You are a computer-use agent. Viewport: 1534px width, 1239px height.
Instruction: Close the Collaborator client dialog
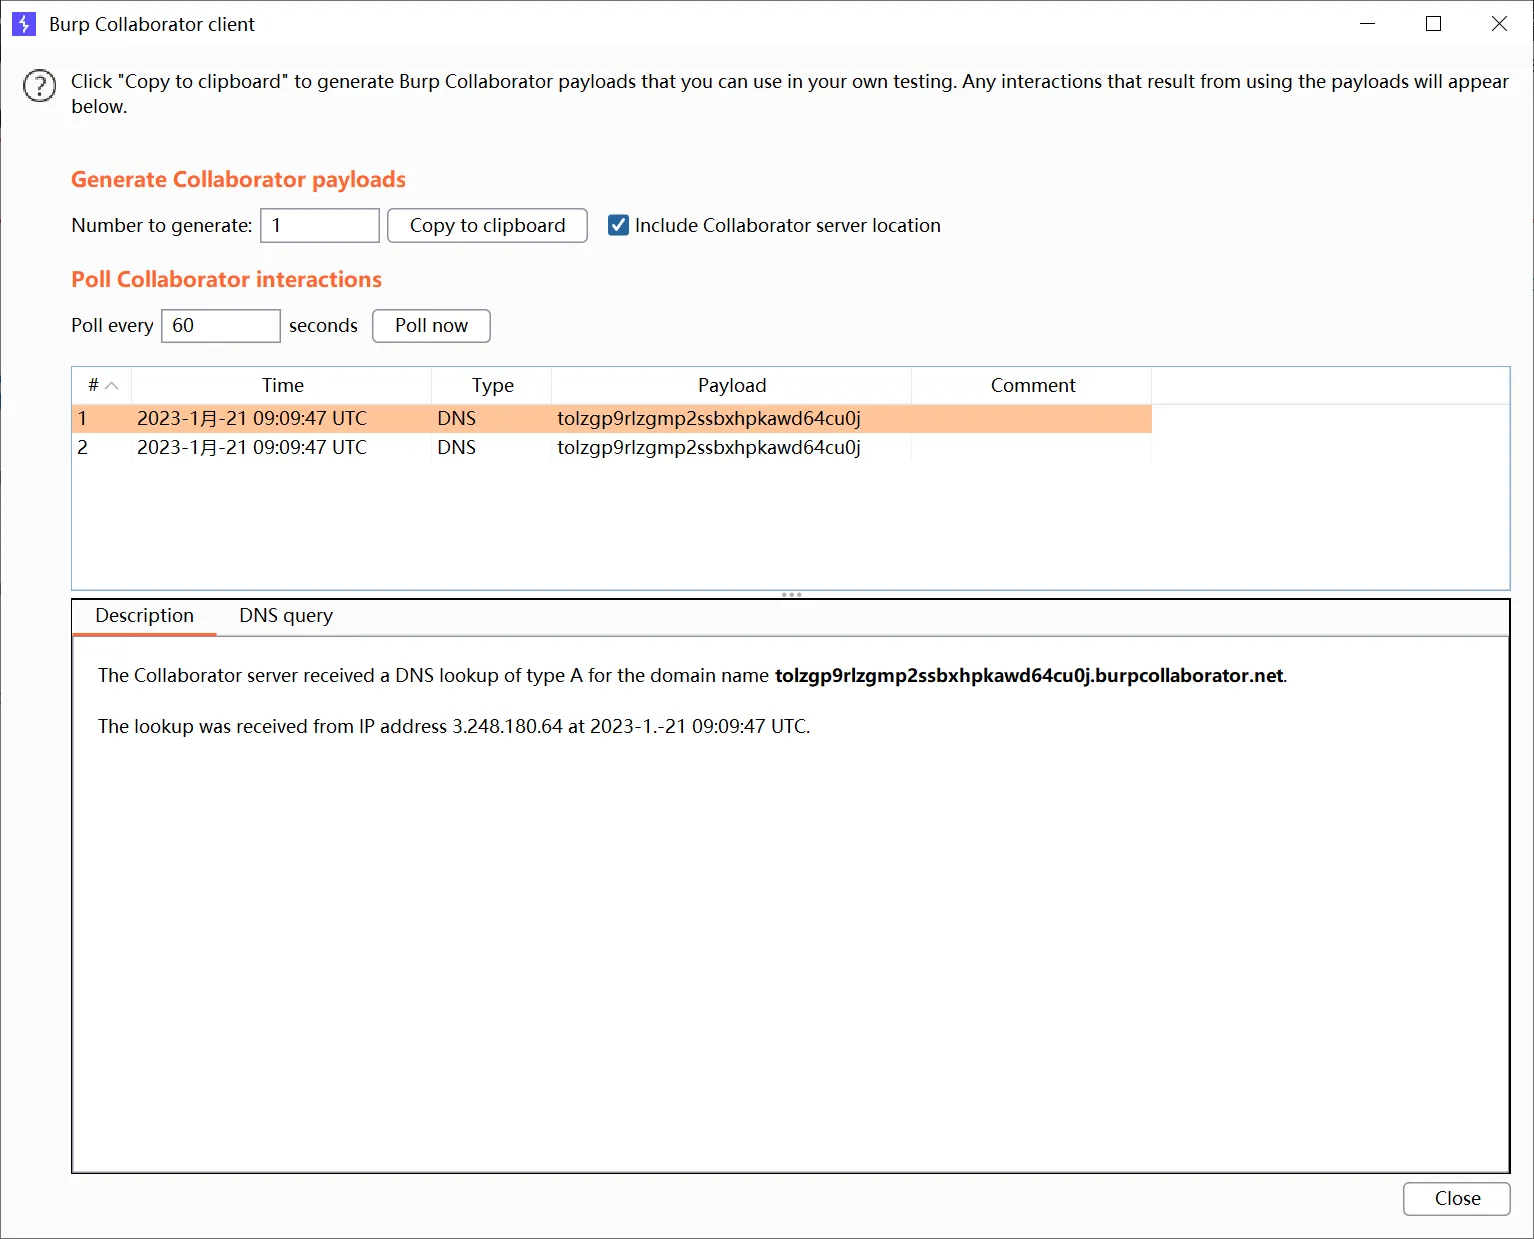click(x=1457, y=1199)
